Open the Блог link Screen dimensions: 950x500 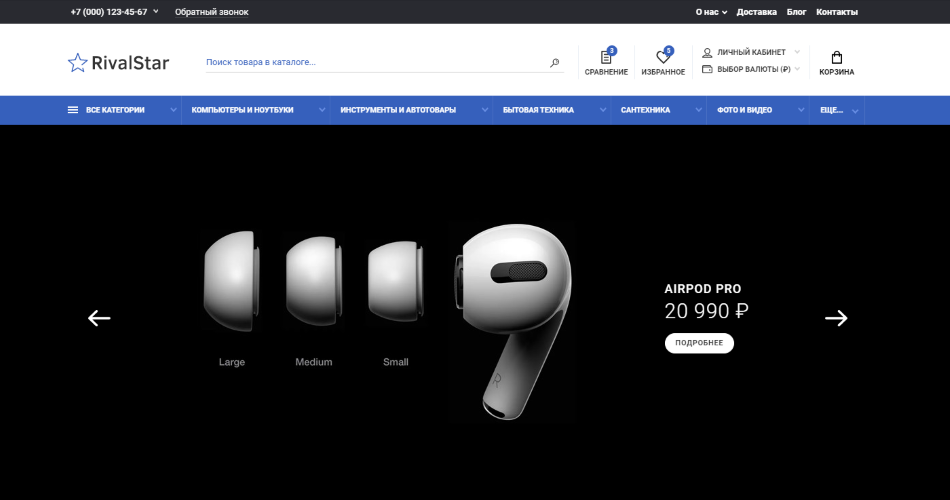(797, 12)
